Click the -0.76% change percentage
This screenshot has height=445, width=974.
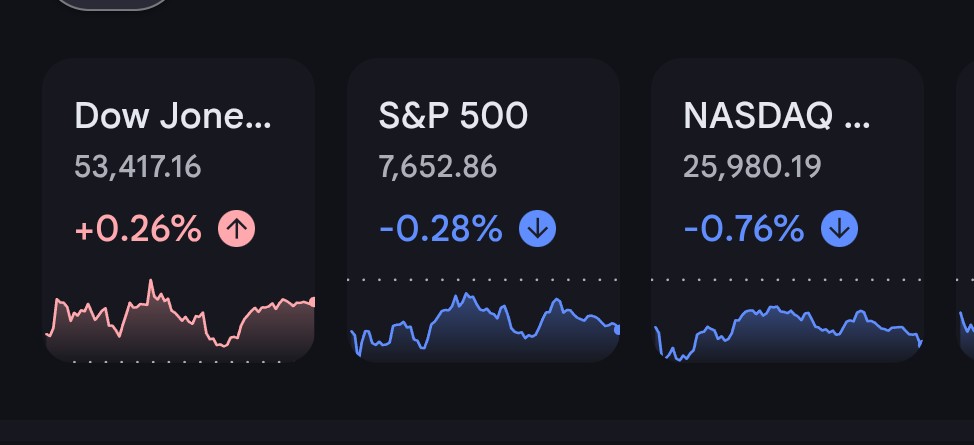pos(744,229)
